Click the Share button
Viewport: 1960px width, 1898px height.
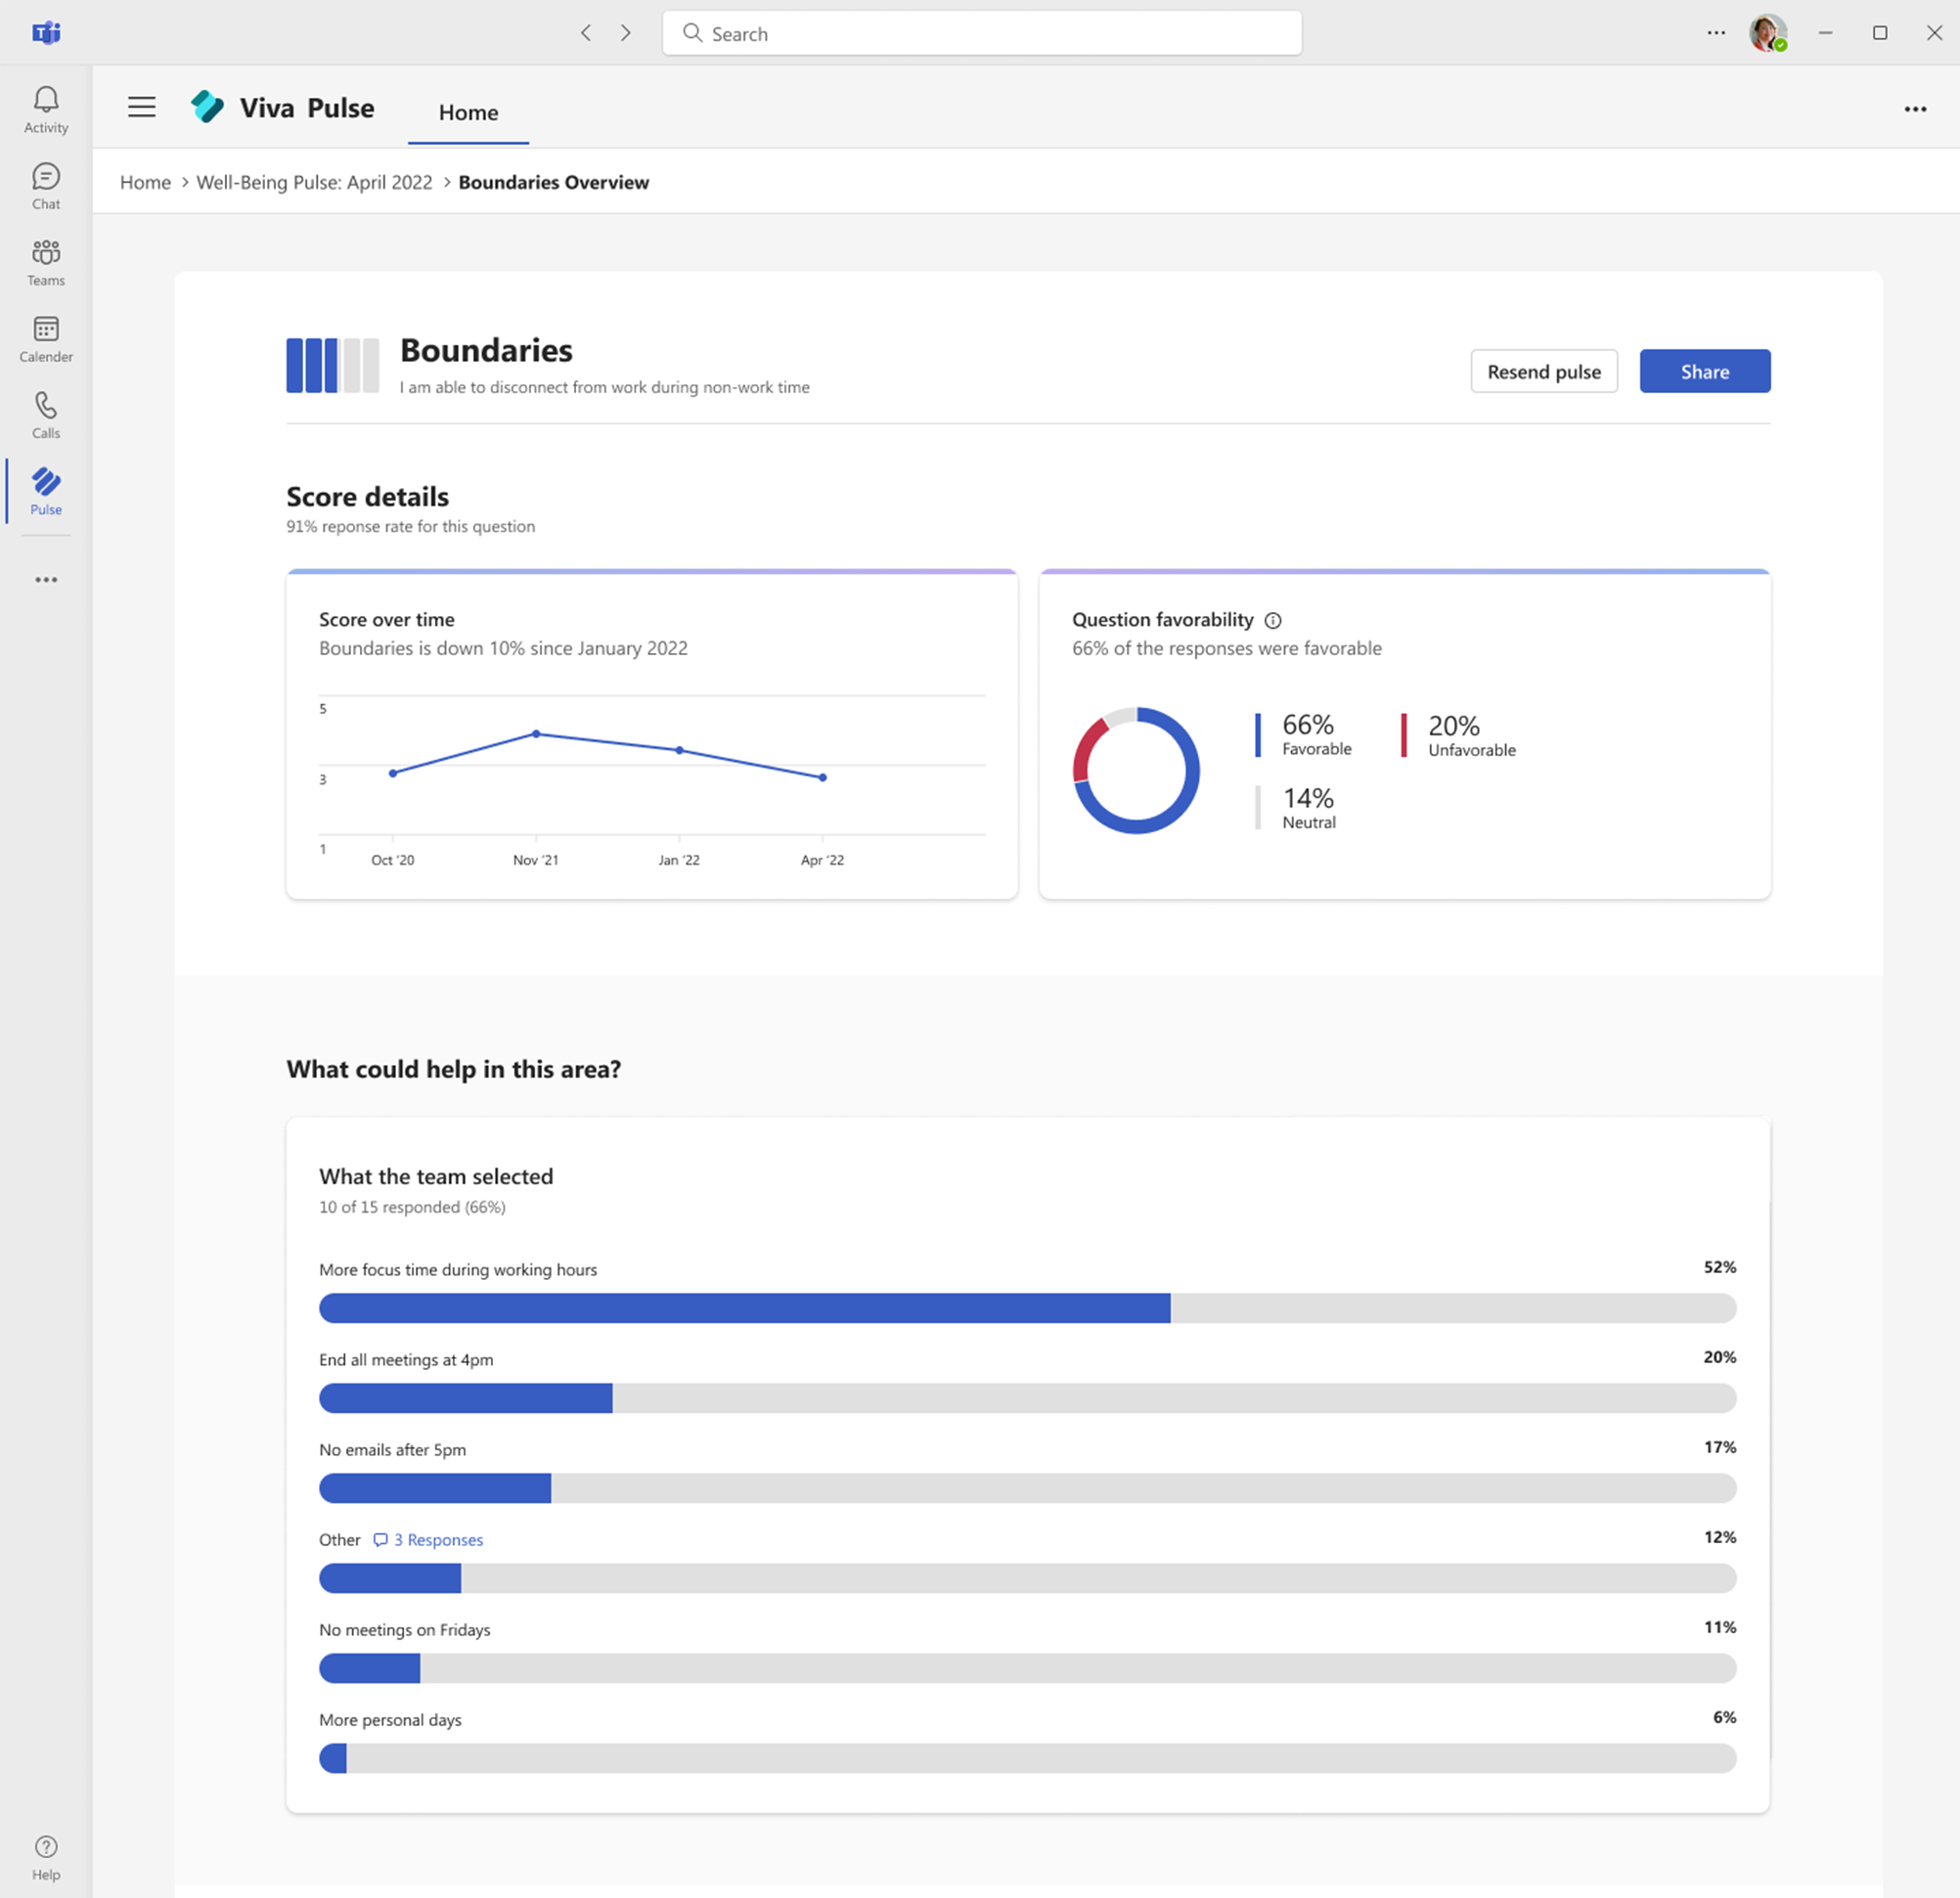tap(1703, 369)
